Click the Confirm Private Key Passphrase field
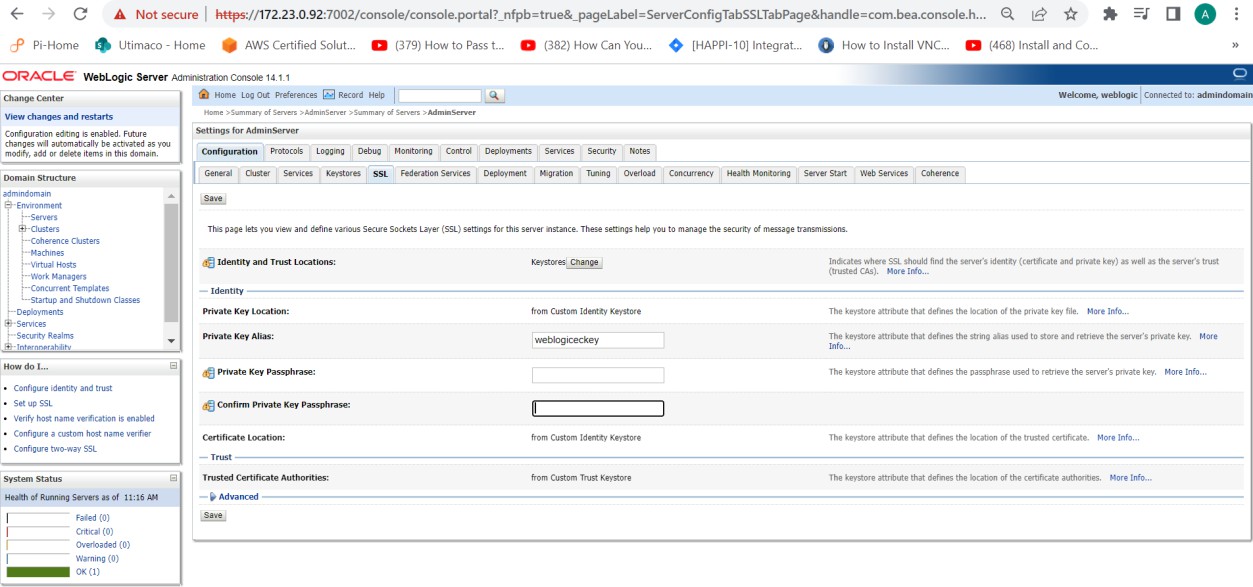 coord(598,408)
